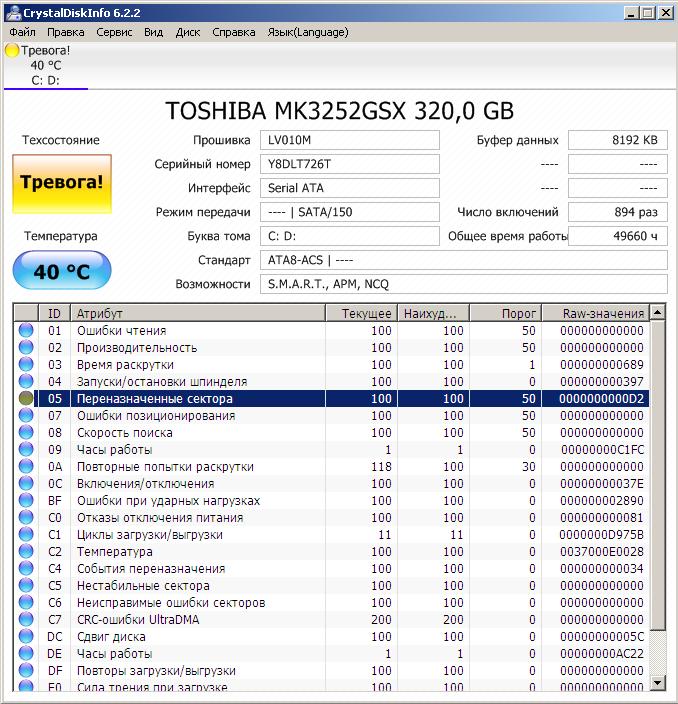
Task: Click the vertical scrollbar thumb
Action: point(657,475)
